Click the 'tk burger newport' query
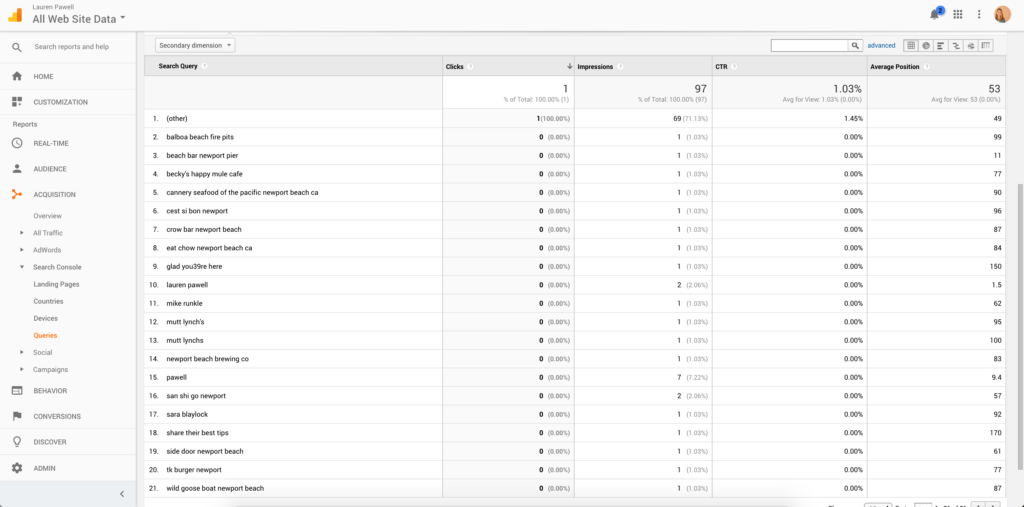Screen dimensions: 1024x507 click(194, 470)
